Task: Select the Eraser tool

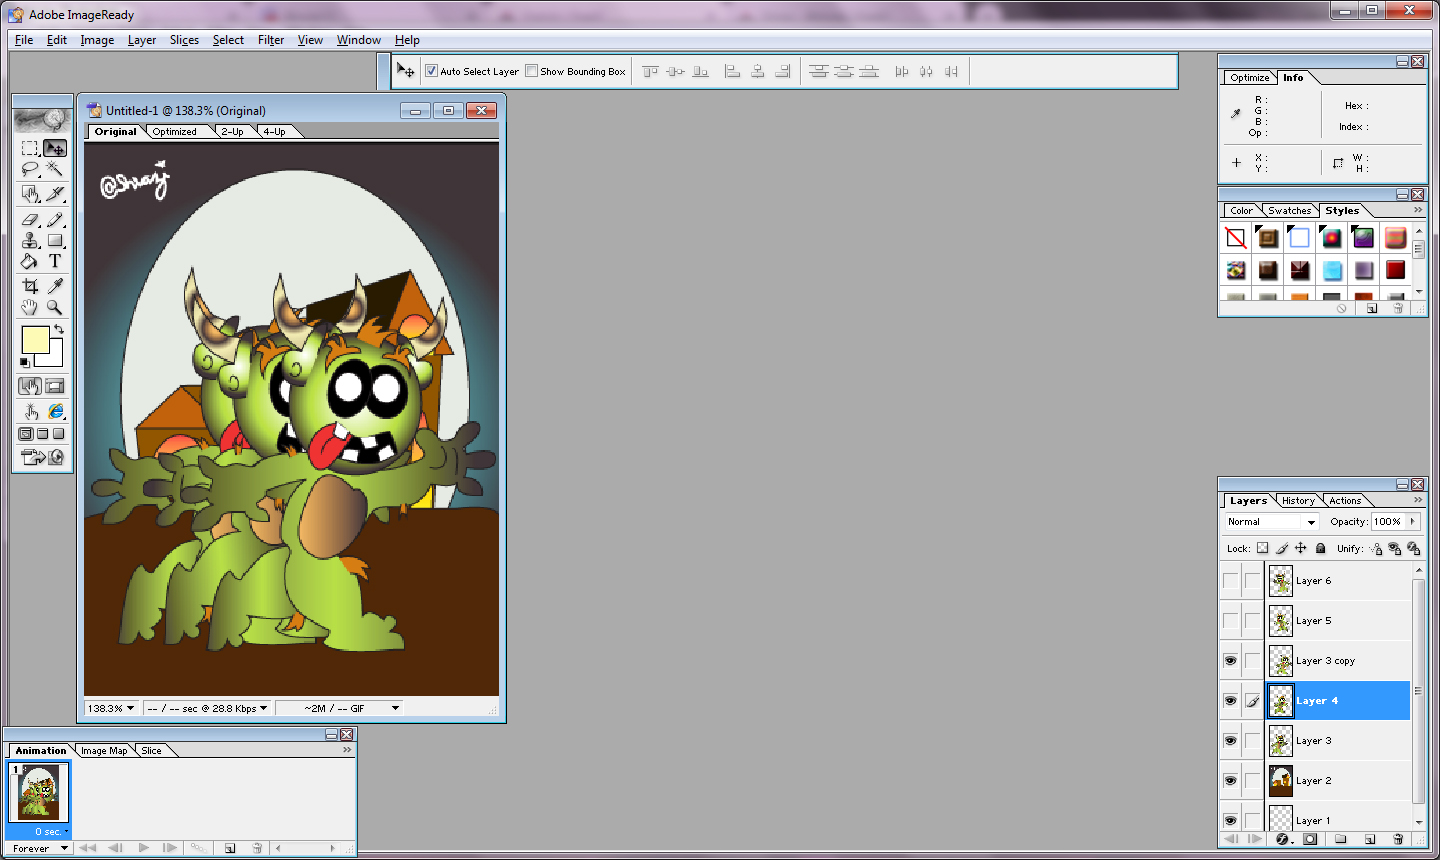Action: pos(30,219)
